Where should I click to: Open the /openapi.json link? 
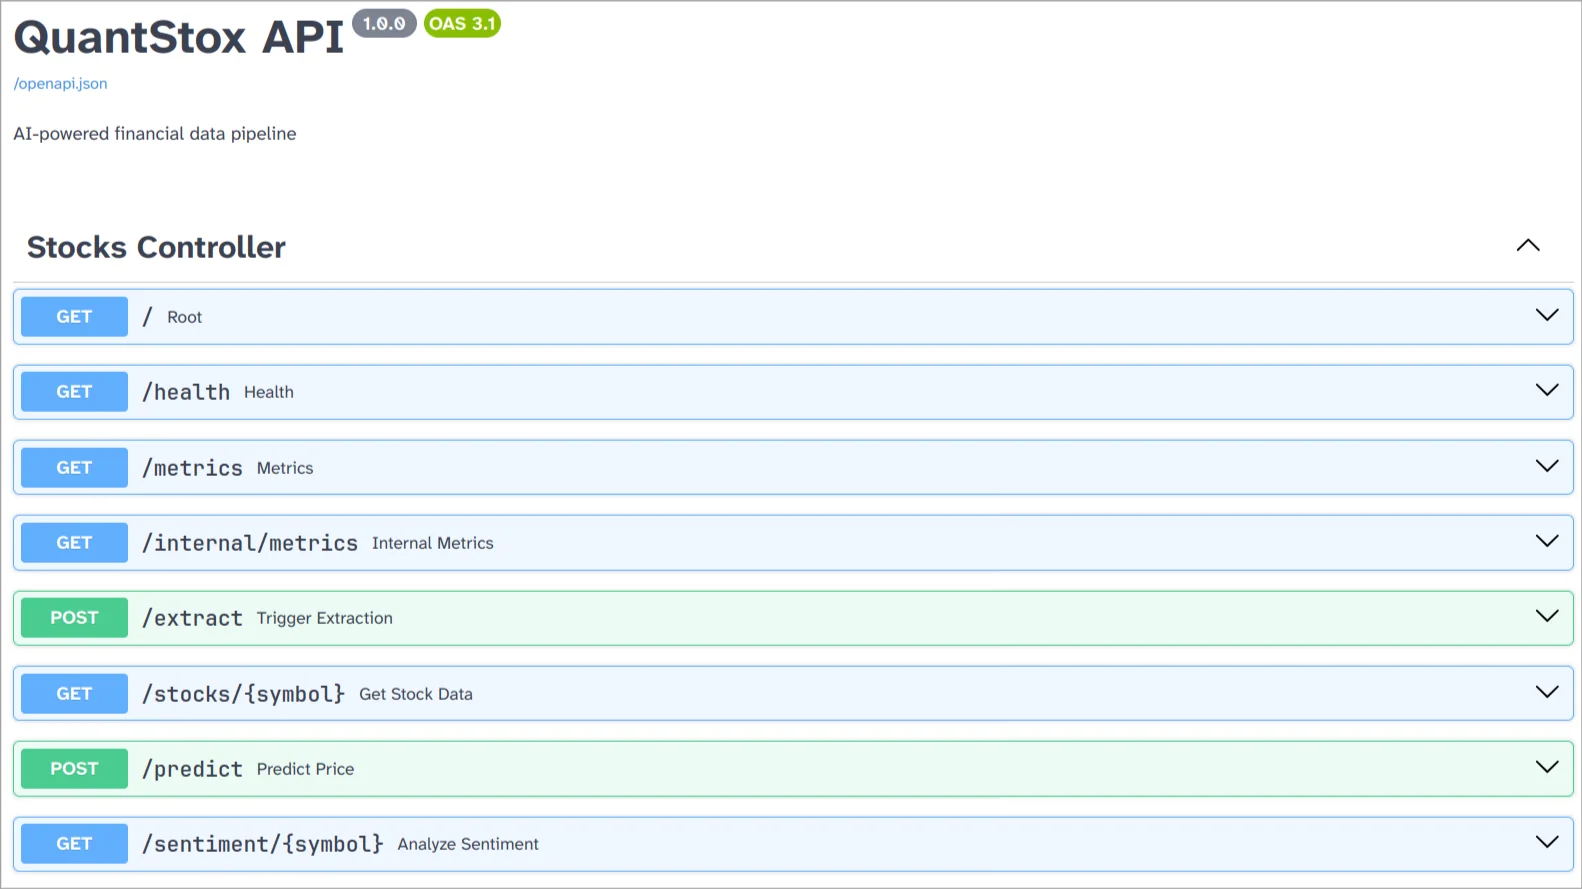(x=60, y=84)
